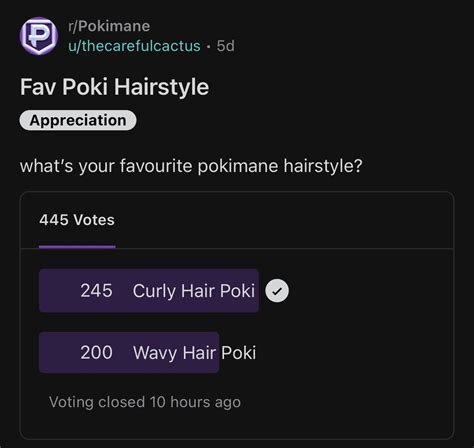This screenshot has height=448, width=474.
Task: Open the Fav Poki Hairstyle post title
Action: [x=114, y=87]
